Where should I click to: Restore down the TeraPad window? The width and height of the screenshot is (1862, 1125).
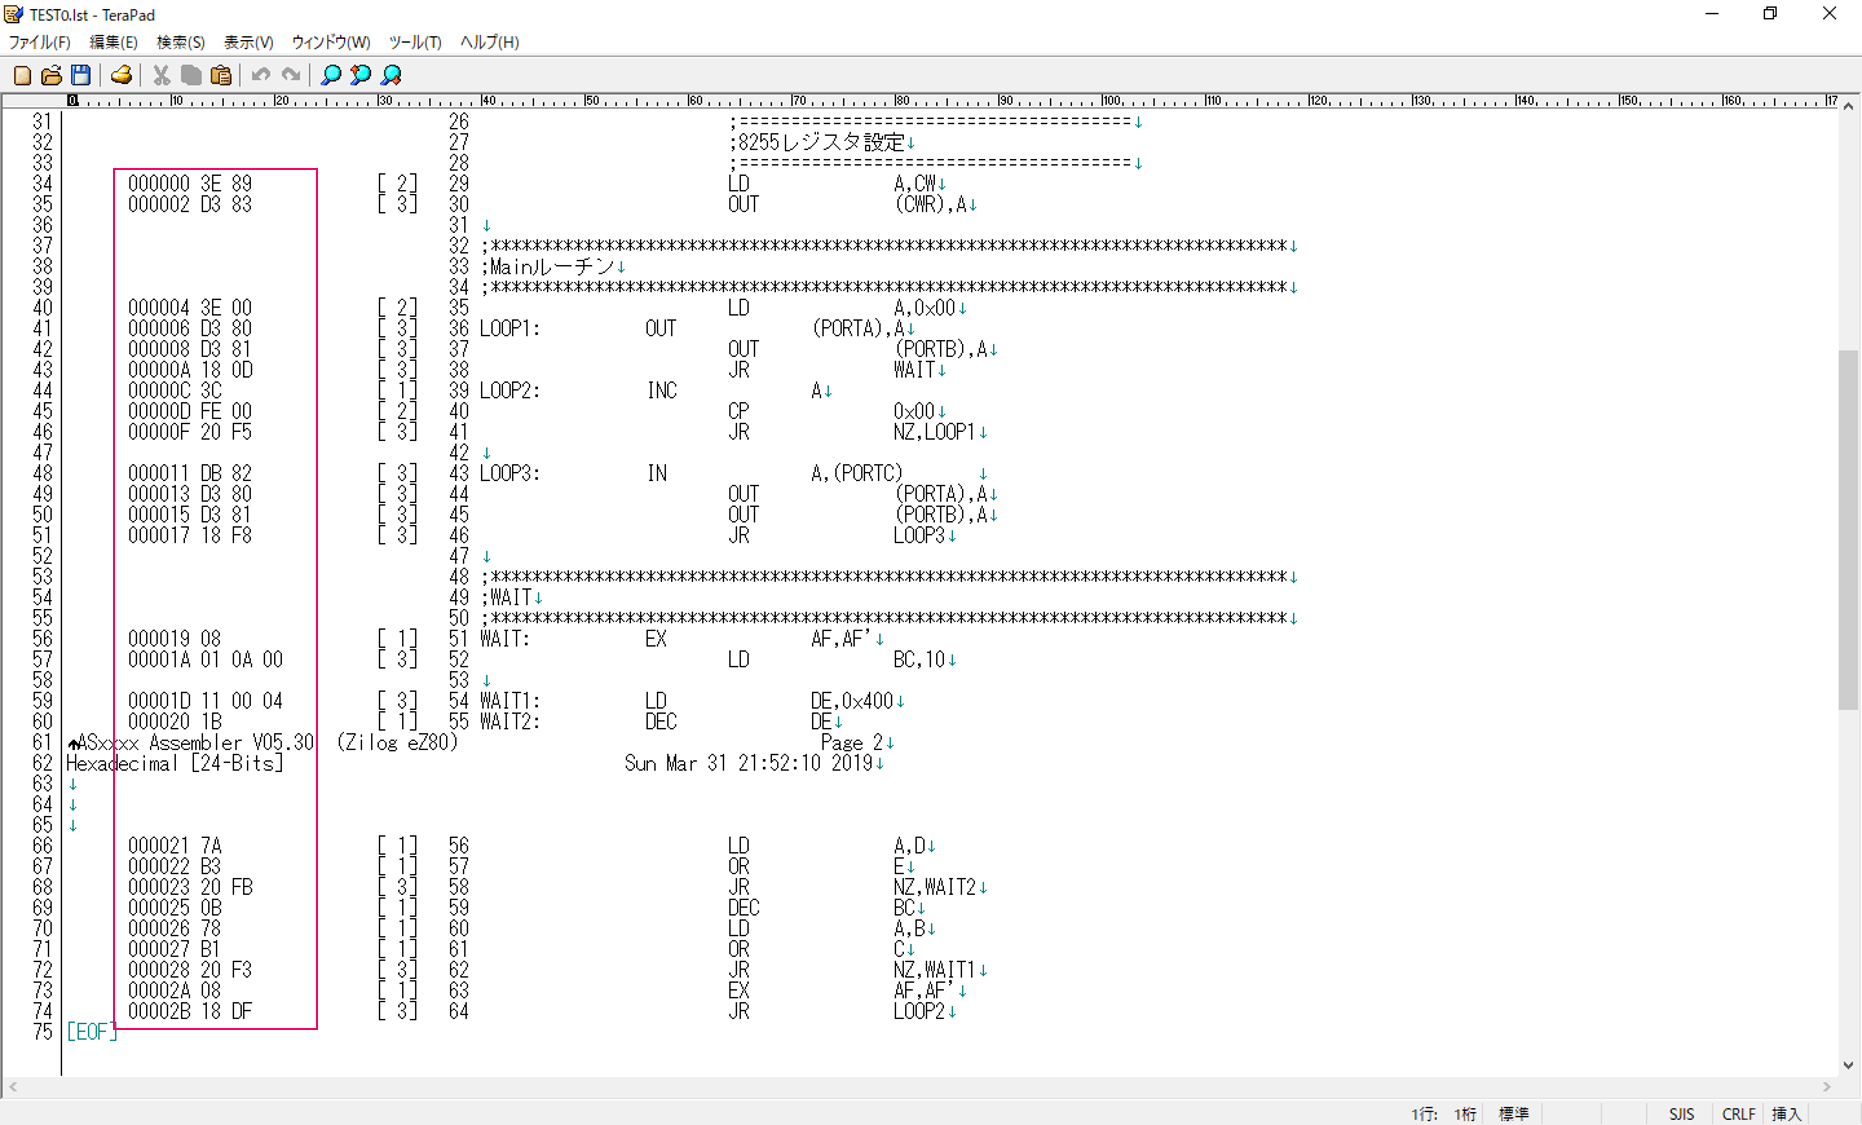pos(1770,14)
